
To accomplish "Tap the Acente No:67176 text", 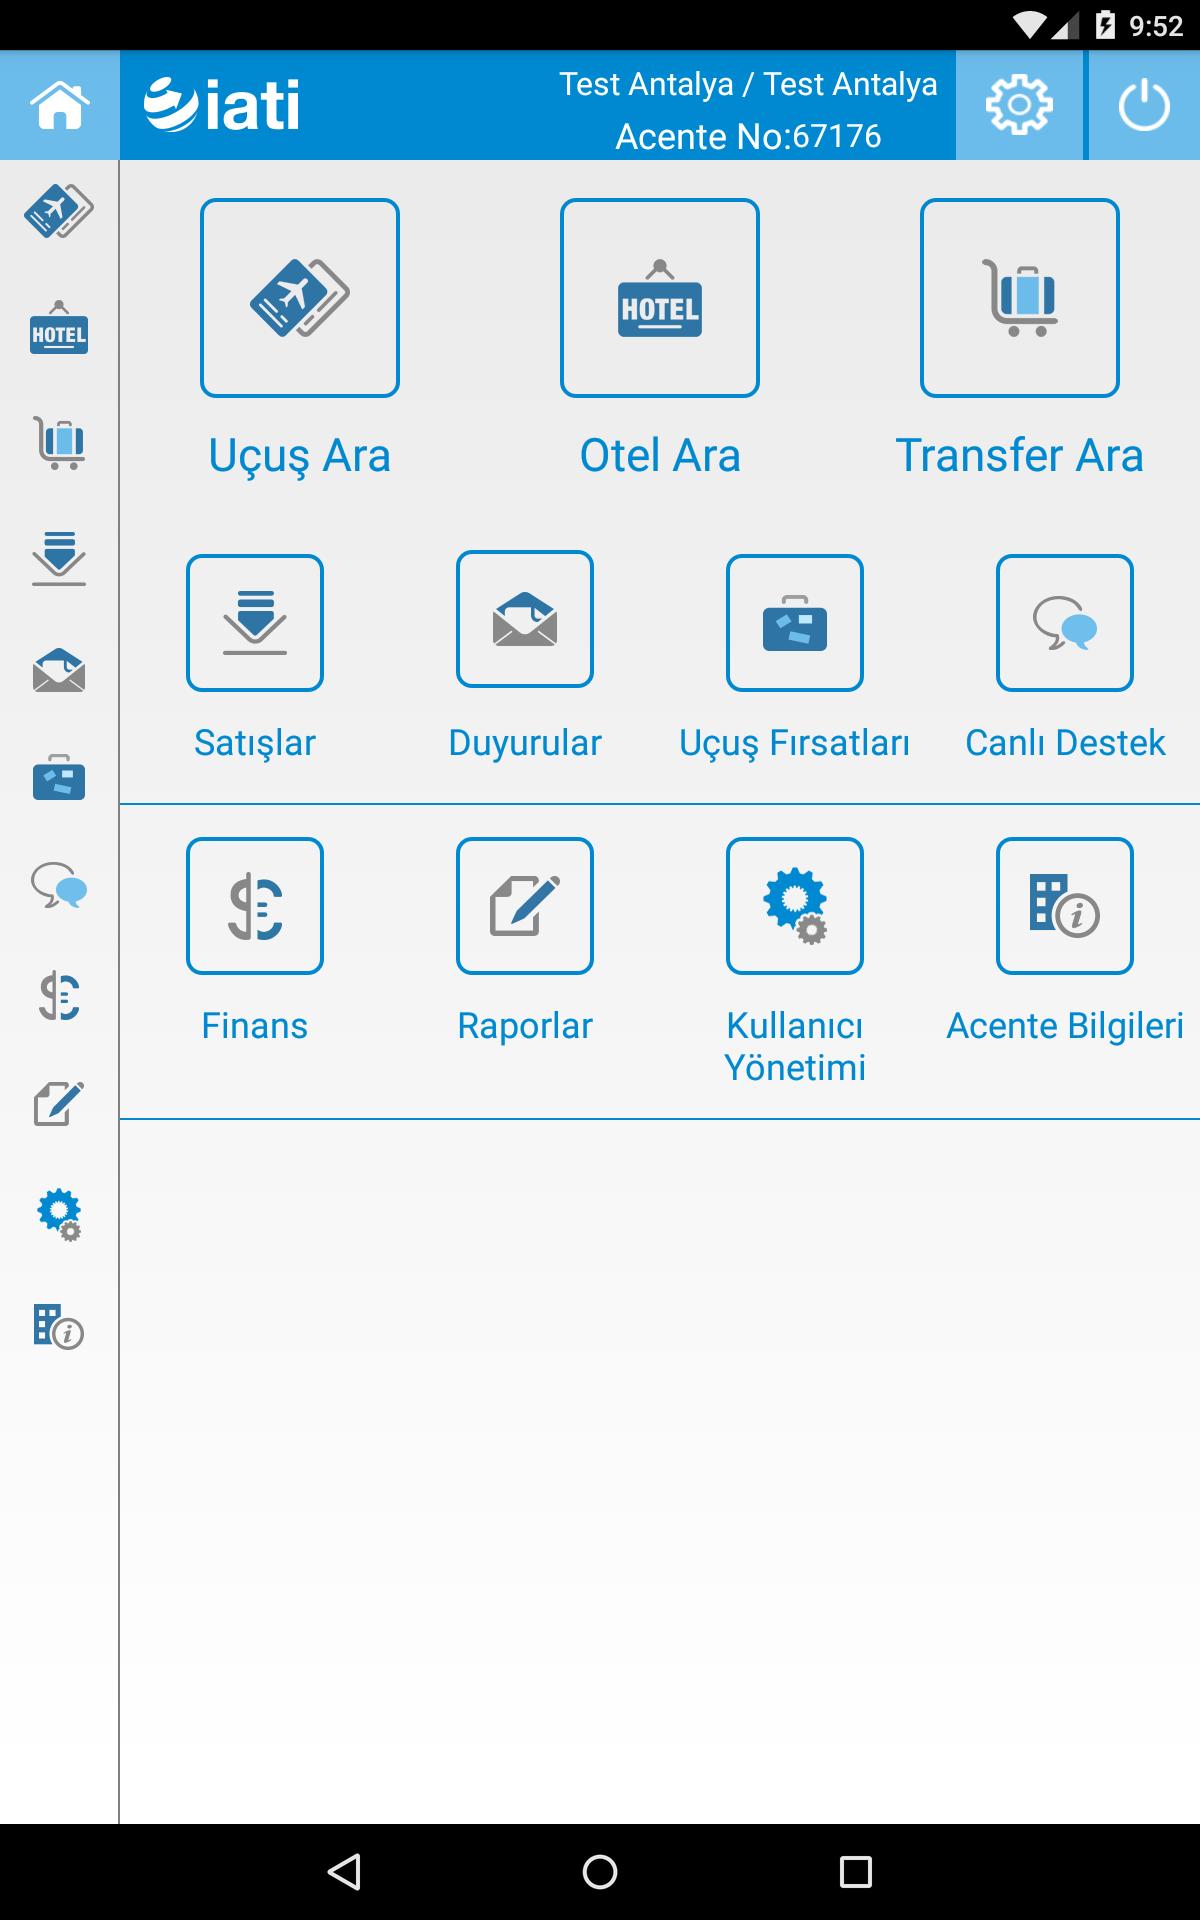I will pyautogui.click(x=748, y=137).
